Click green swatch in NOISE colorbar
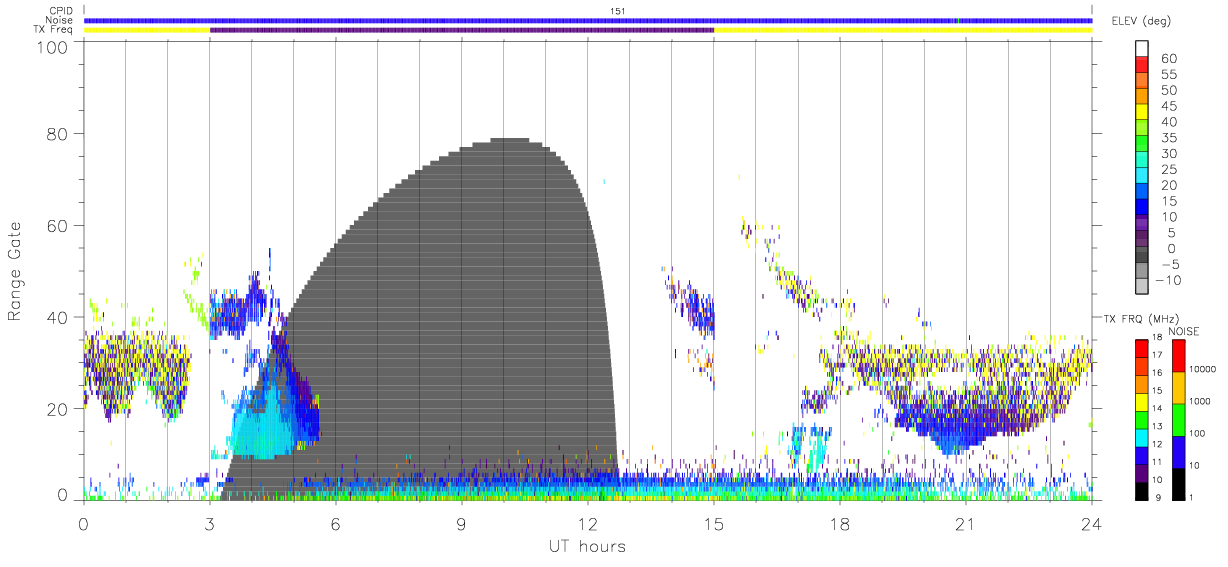Screen dimensions: 1228x567 [x=1179, y=419]
